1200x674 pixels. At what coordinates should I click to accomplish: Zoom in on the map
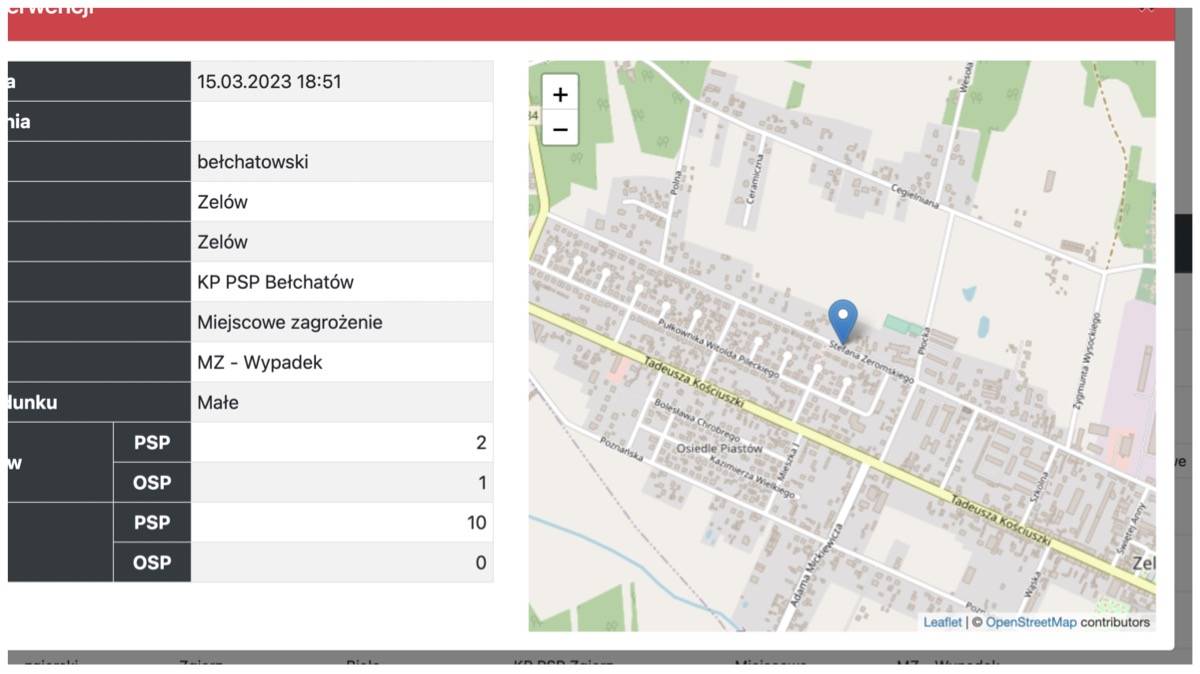point(560,95)
